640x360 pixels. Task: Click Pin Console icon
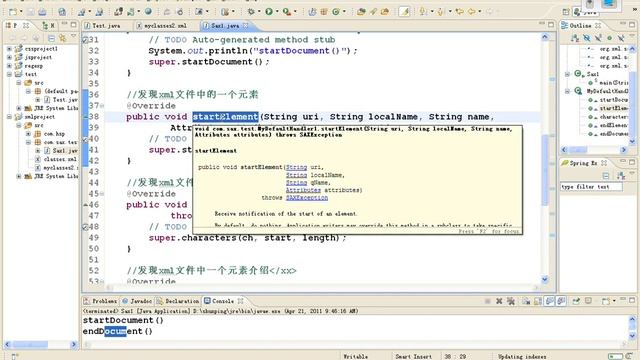(x=576, y=301)
